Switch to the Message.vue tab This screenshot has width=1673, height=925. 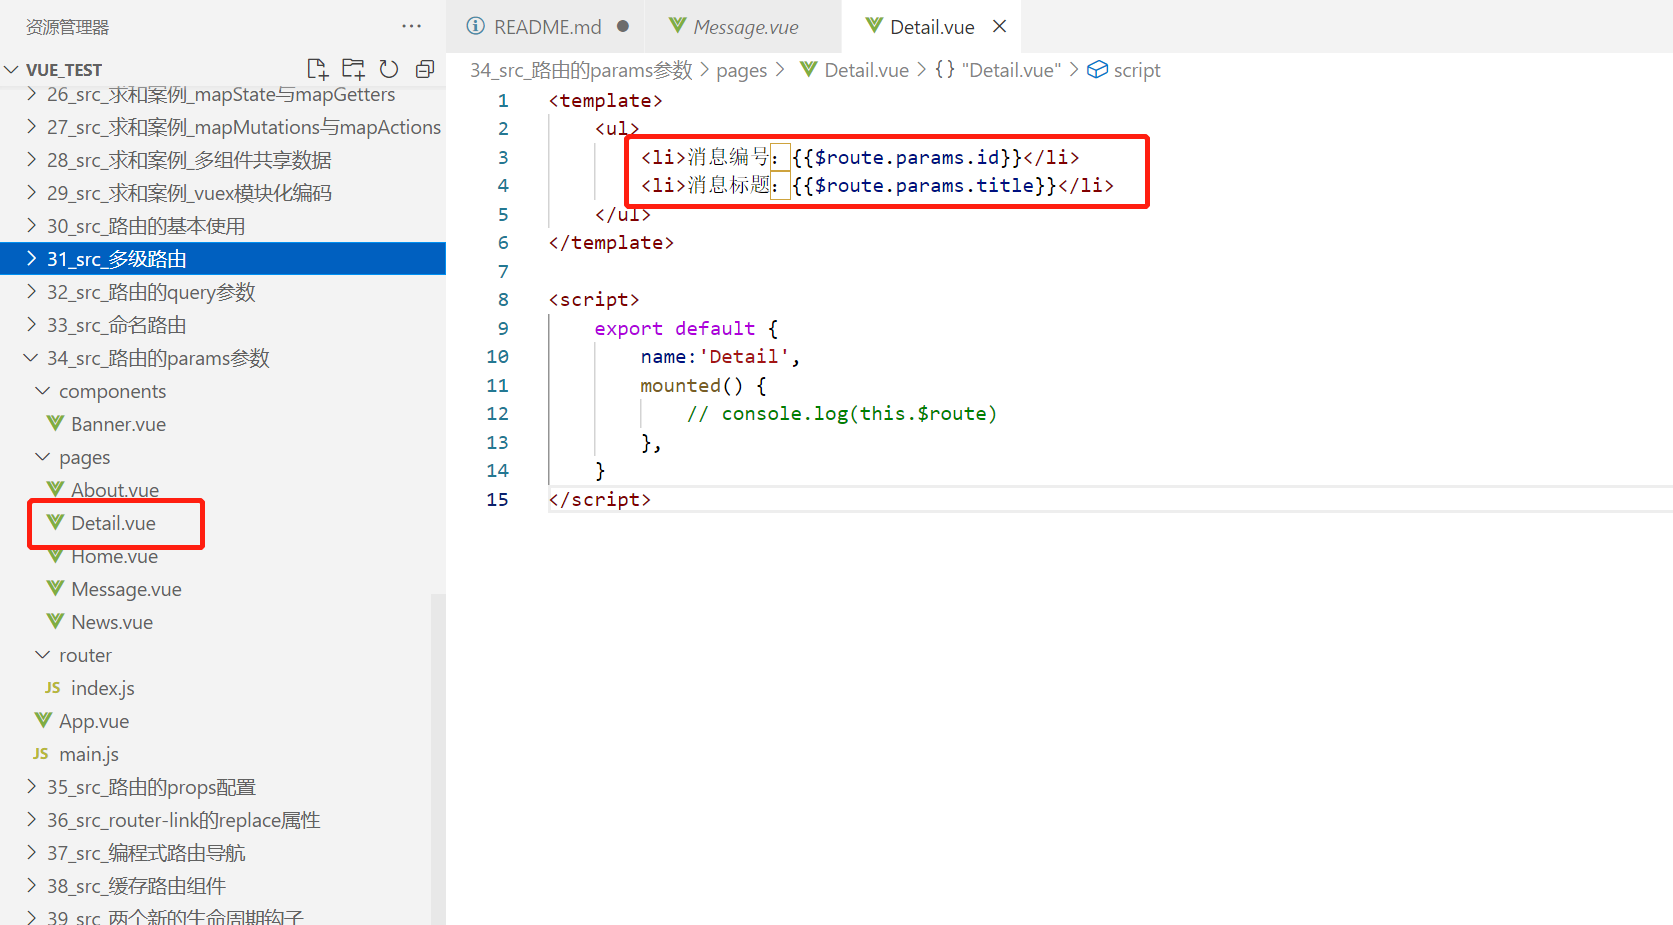745,27
